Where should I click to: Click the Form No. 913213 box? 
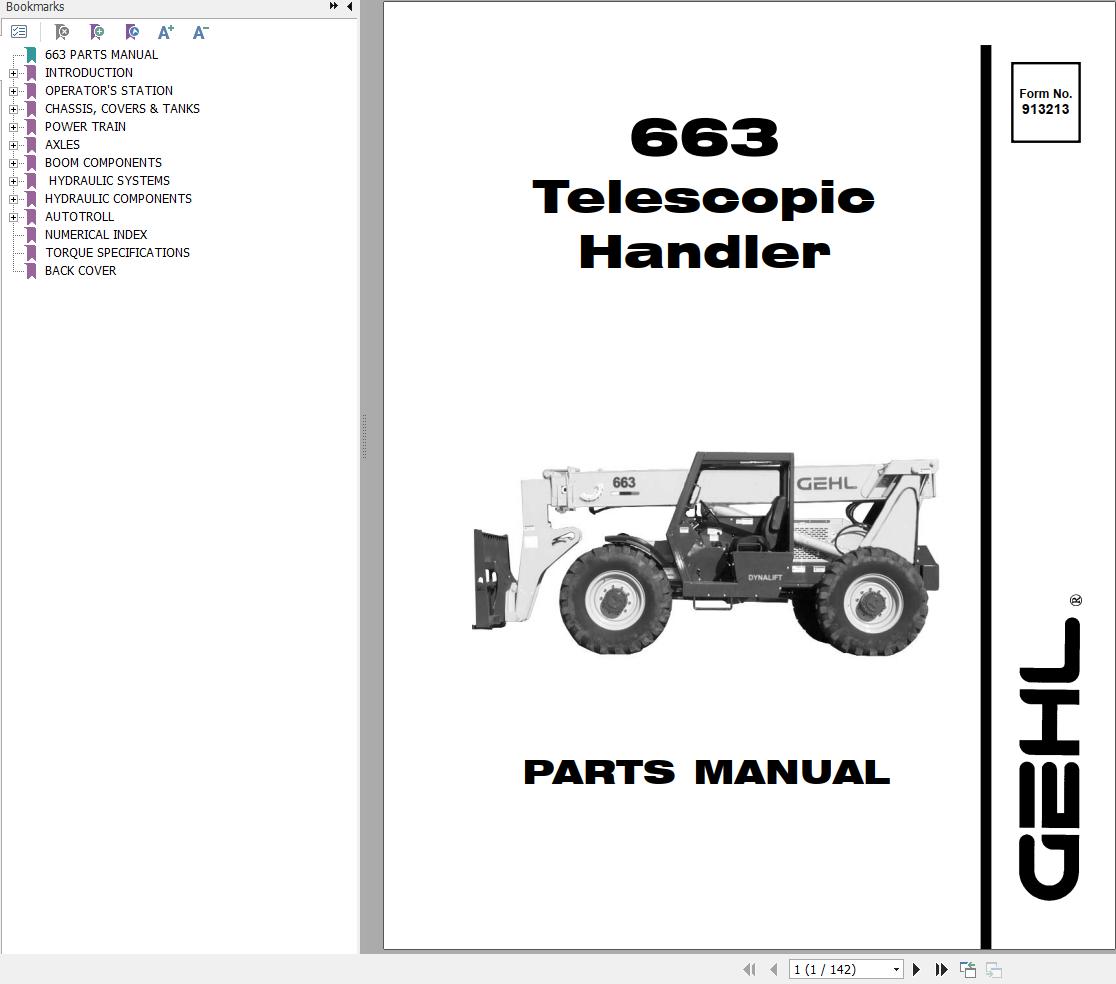[1046, 102]
